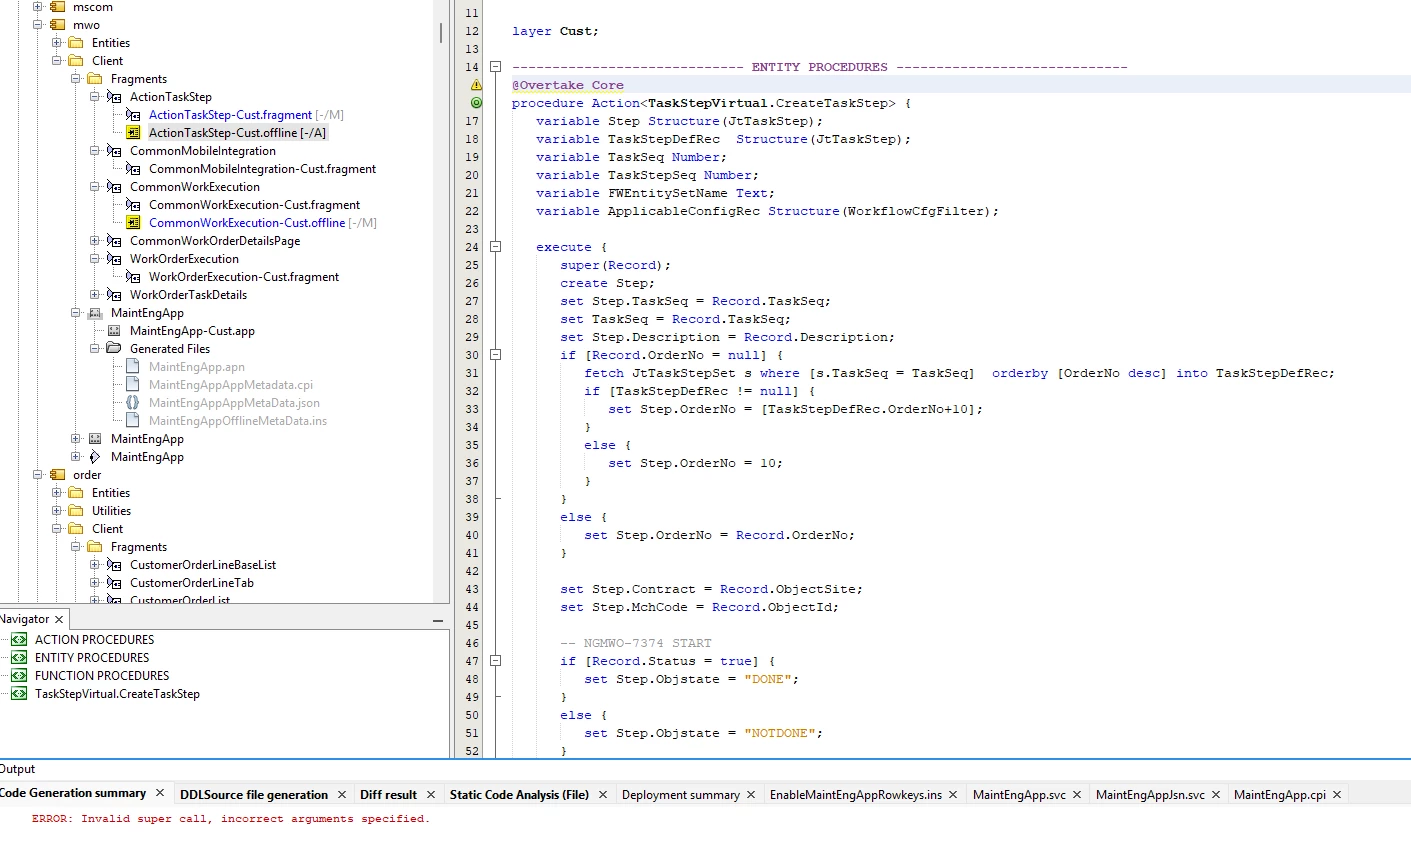Expand the CustomerOrderLineTab node
The height and width of the screenshot is (867, 1411).
click(x=95, y=583)
